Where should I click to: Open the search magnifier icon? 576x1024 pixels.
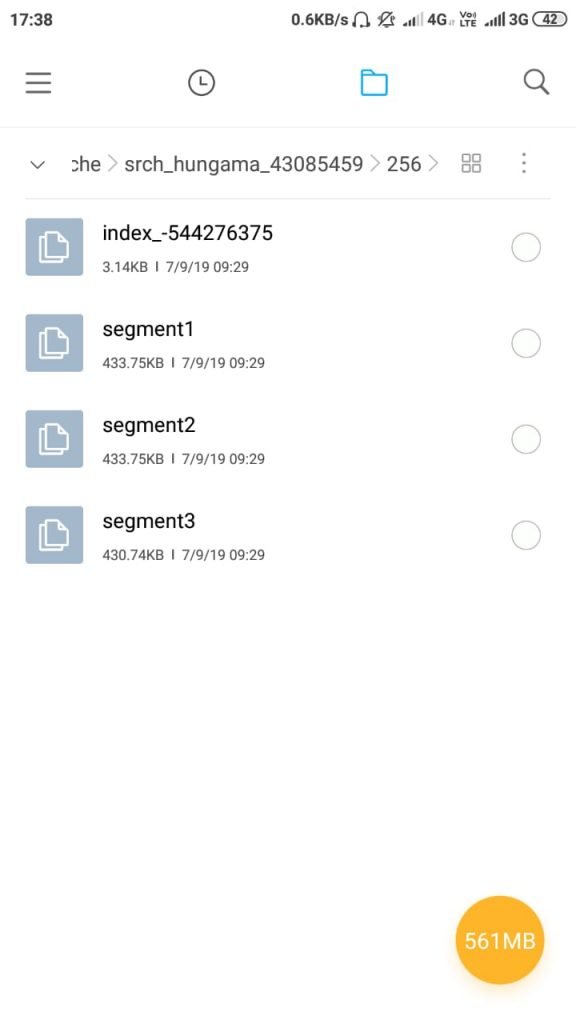[536, 83]
